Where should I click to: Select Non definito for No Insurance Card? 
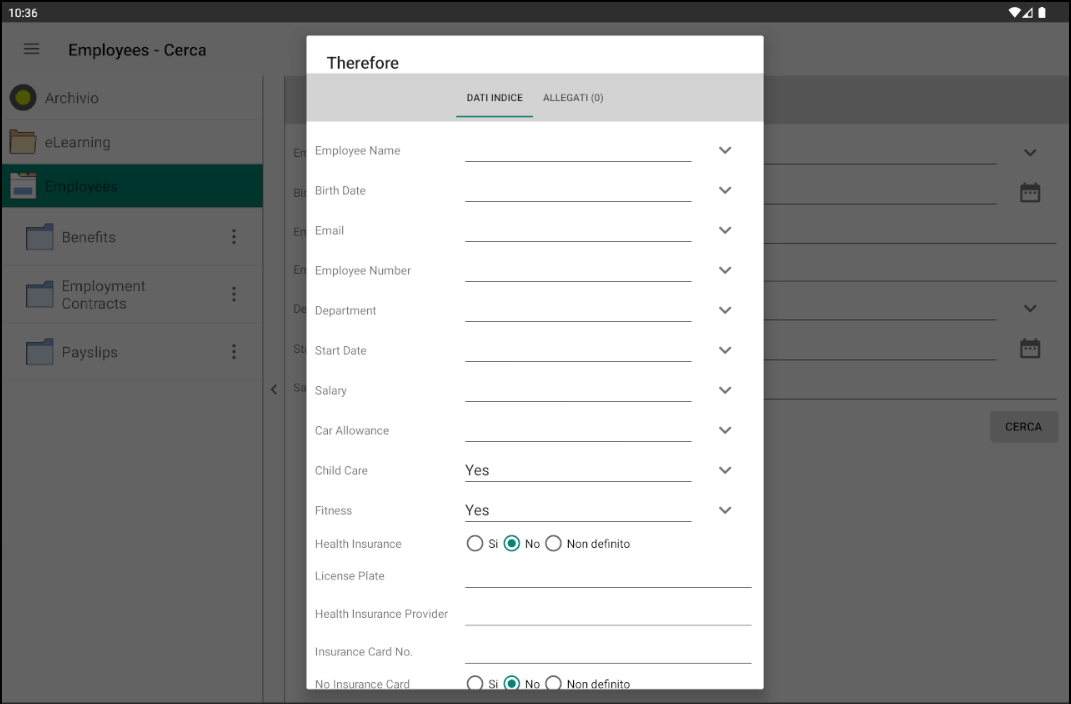pyautogui.click(x=553, y=684)
